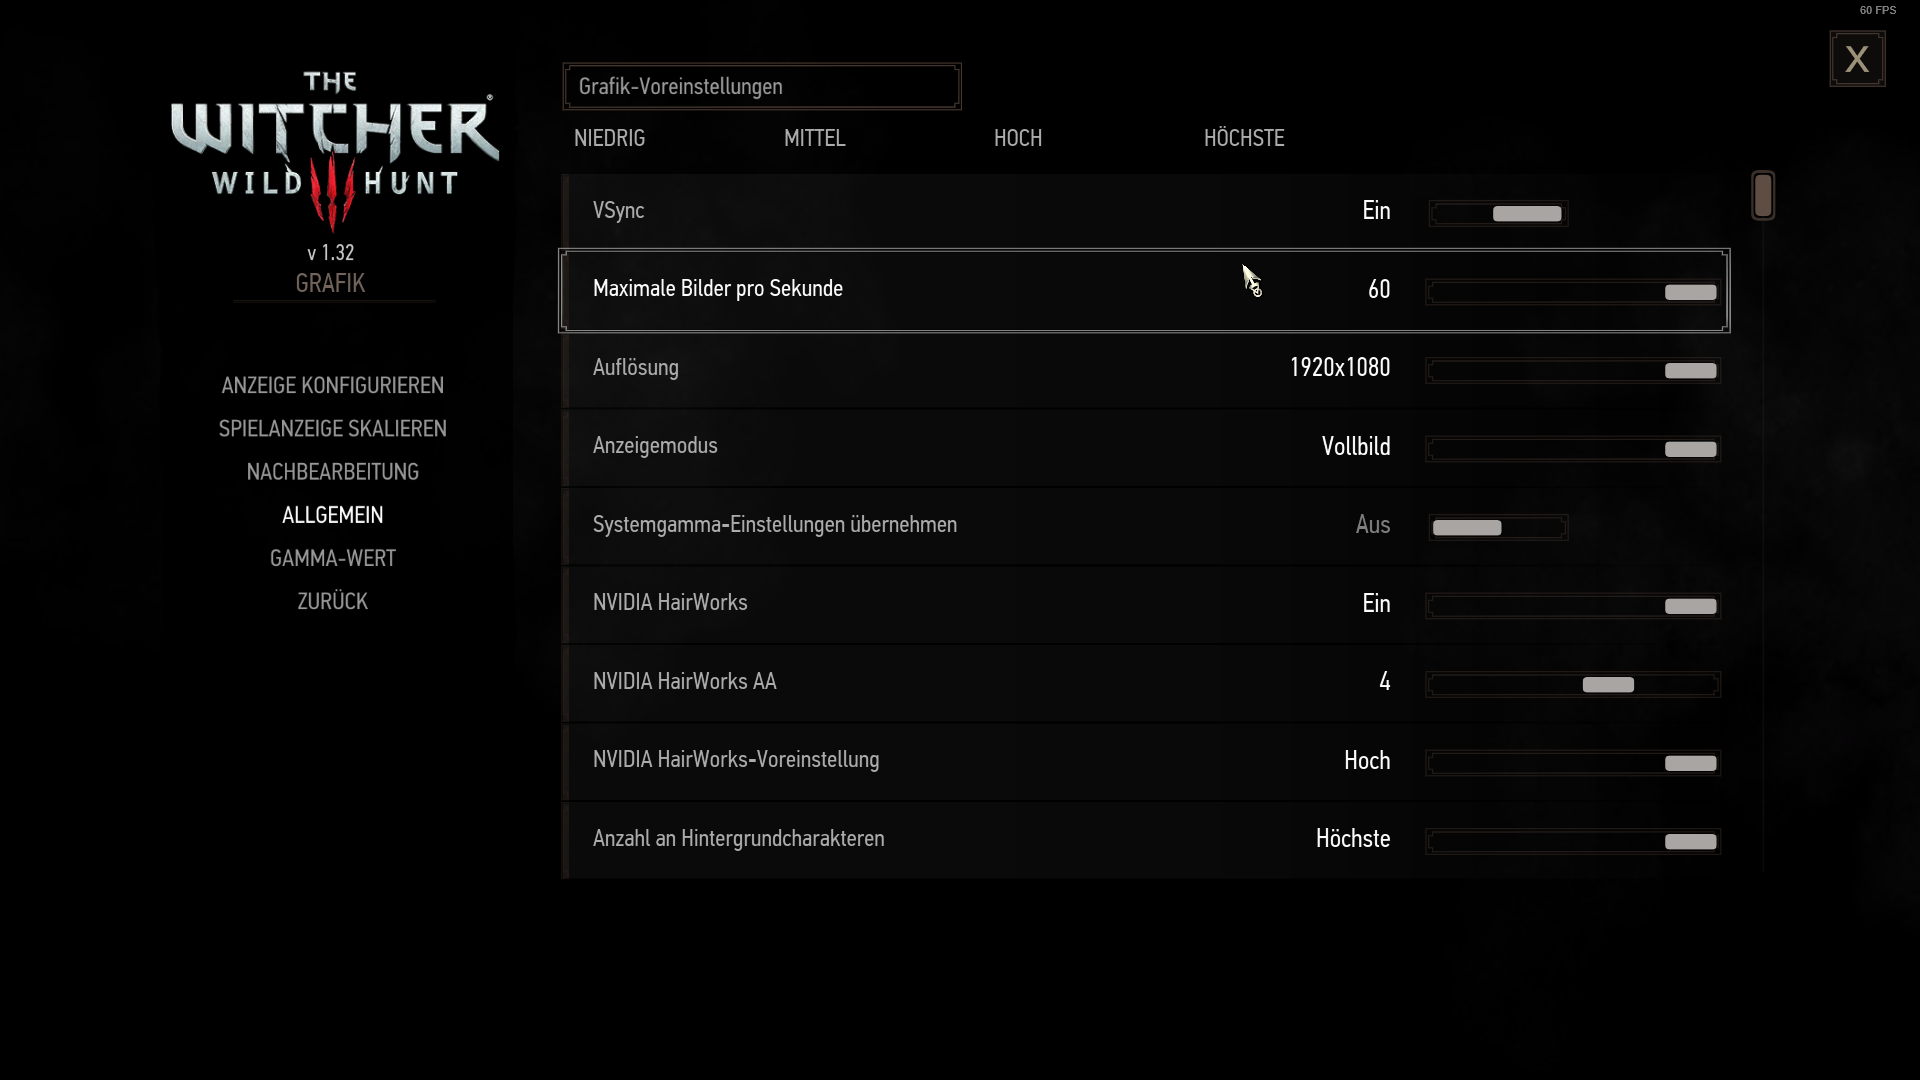Change the NVIDIA HairWorks-Voreinstellung selector

(1573, 763)
